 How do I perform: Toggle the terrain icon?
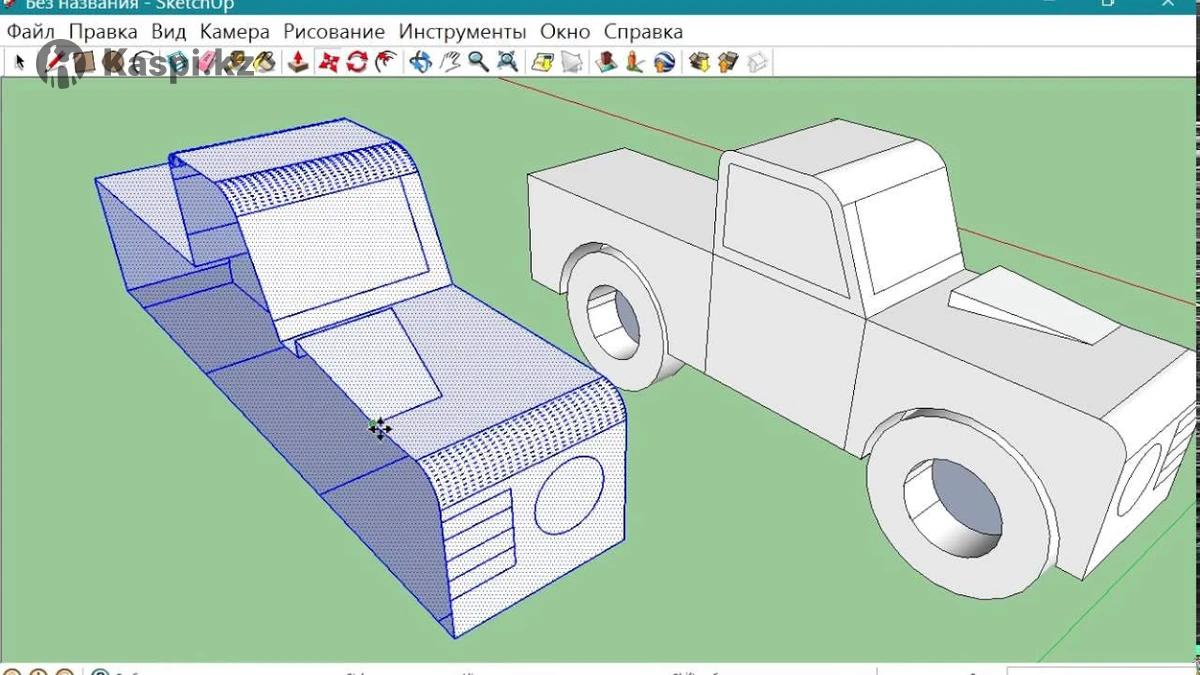(x=572, y=62)
